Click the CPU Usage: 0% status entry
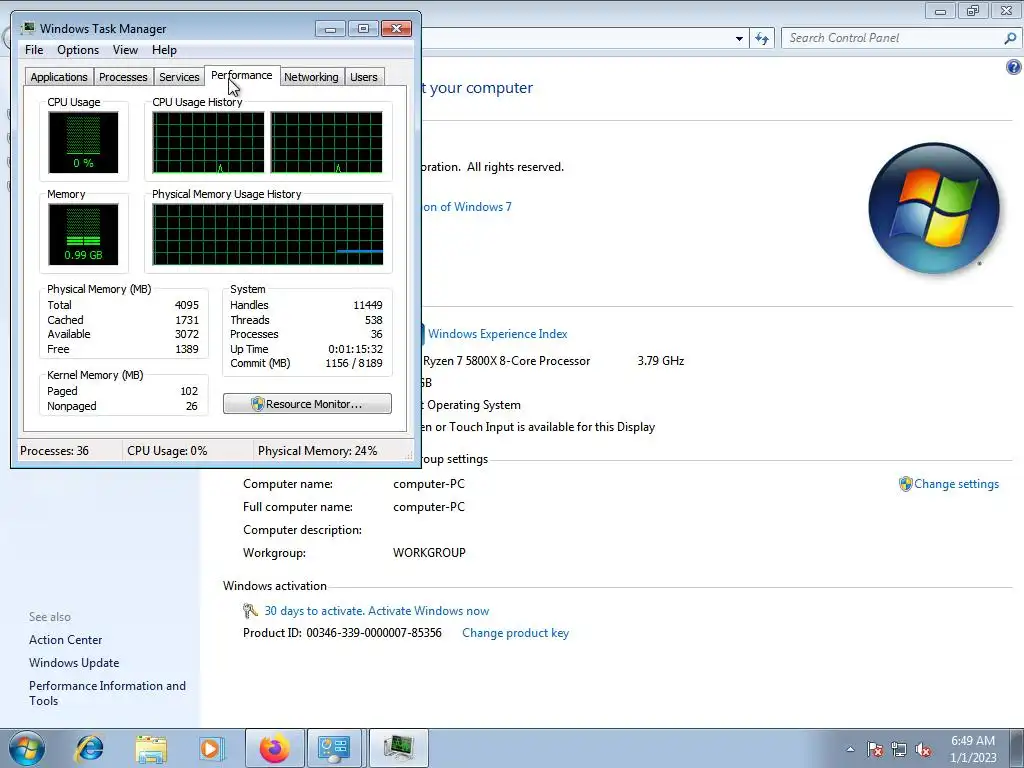Screen dimensions: 1024x768 pos(167,451)
